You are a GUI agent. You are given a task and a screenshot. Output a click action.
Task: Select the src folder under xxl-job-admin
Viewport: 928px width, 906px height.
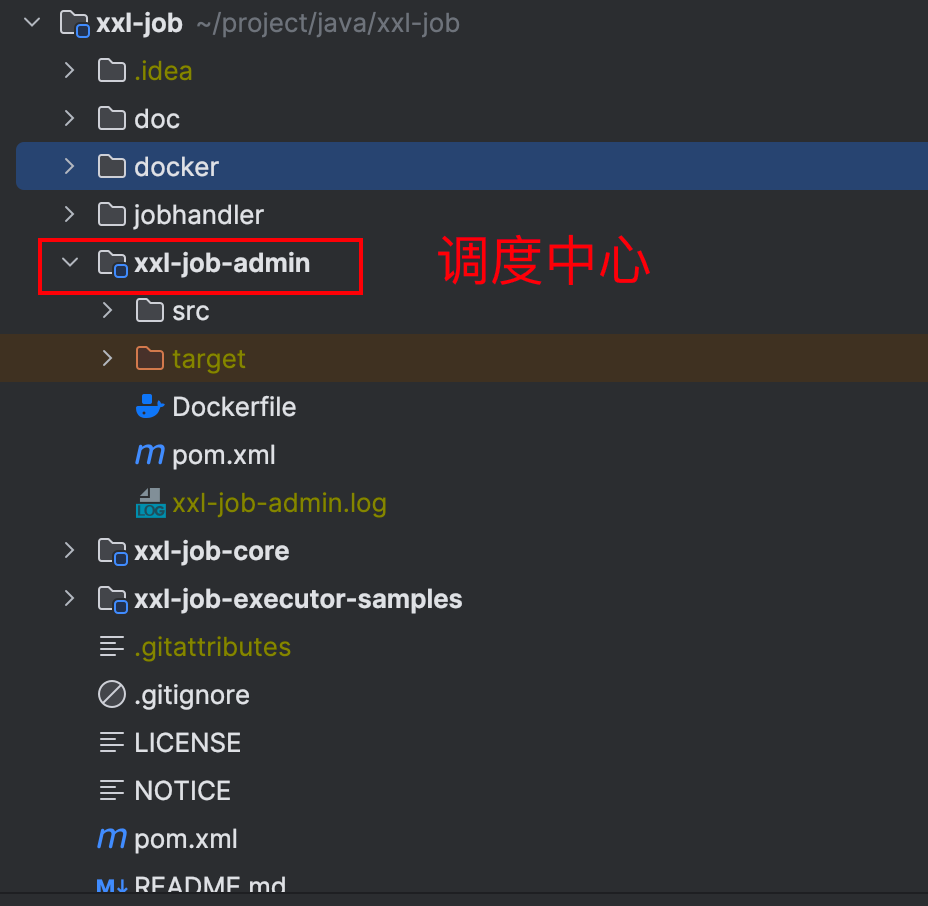(188, 311)
